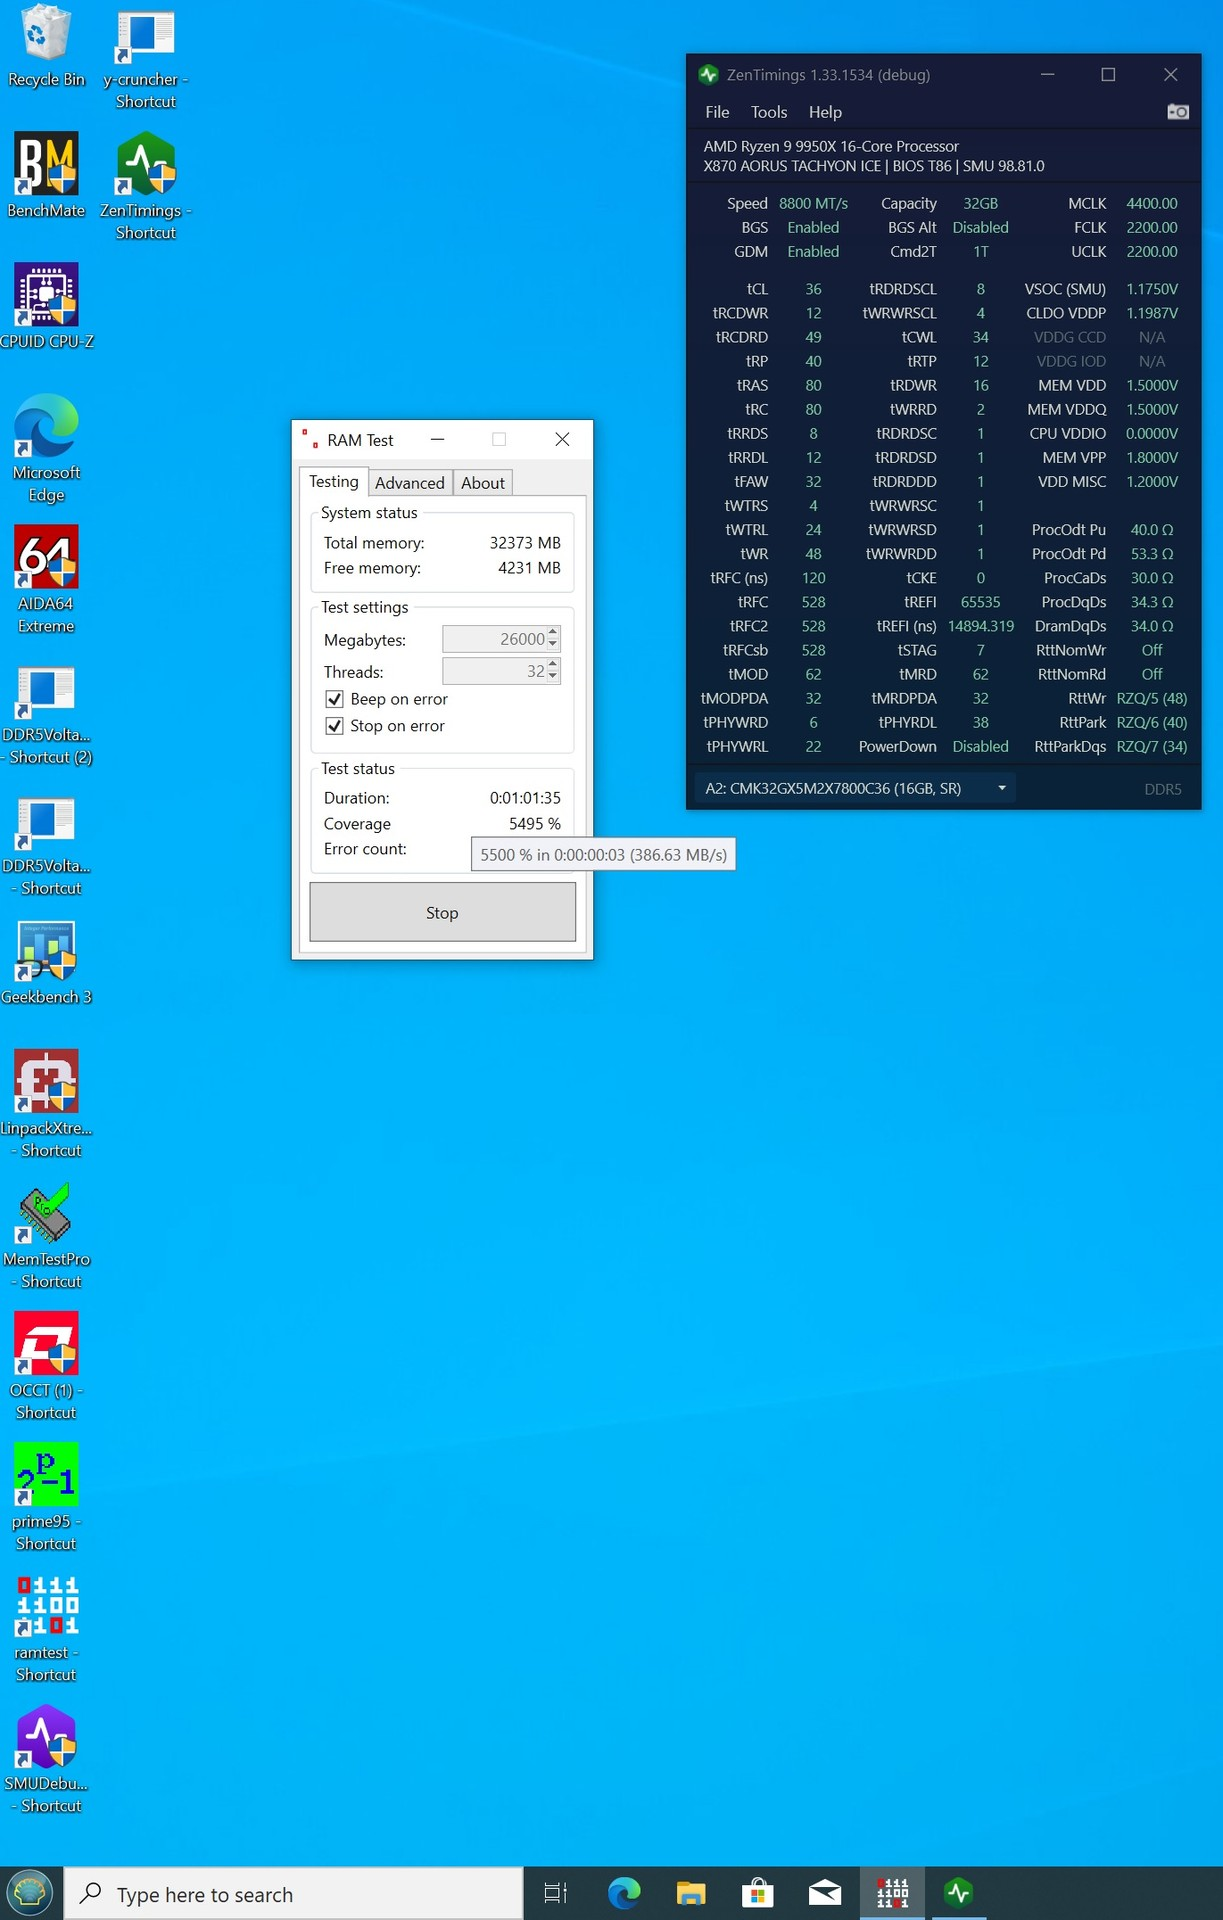The image size is (1223, 1920).
Task: Take a ZenTimings screenshot with camera icon
Action: [1178, 112]
